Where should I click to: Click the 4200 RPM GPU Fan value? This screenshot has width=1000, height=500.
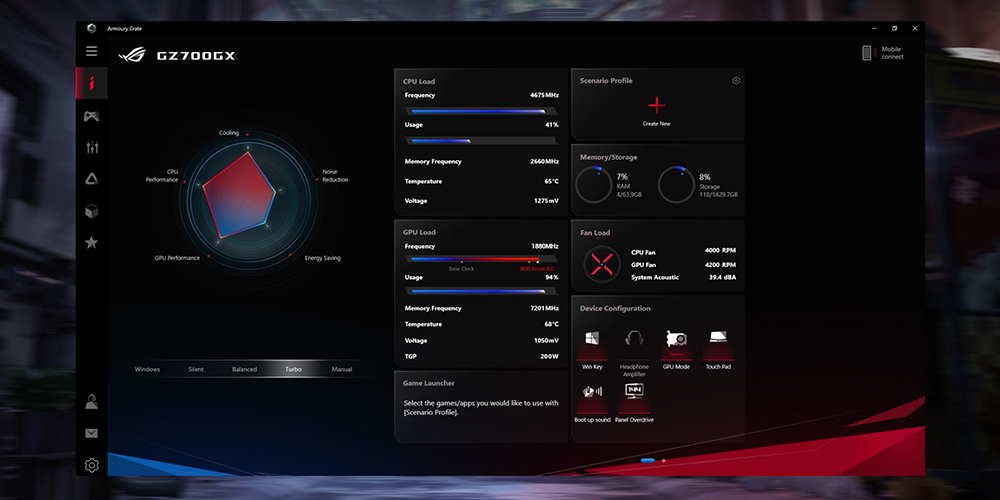tap(720, 265)
